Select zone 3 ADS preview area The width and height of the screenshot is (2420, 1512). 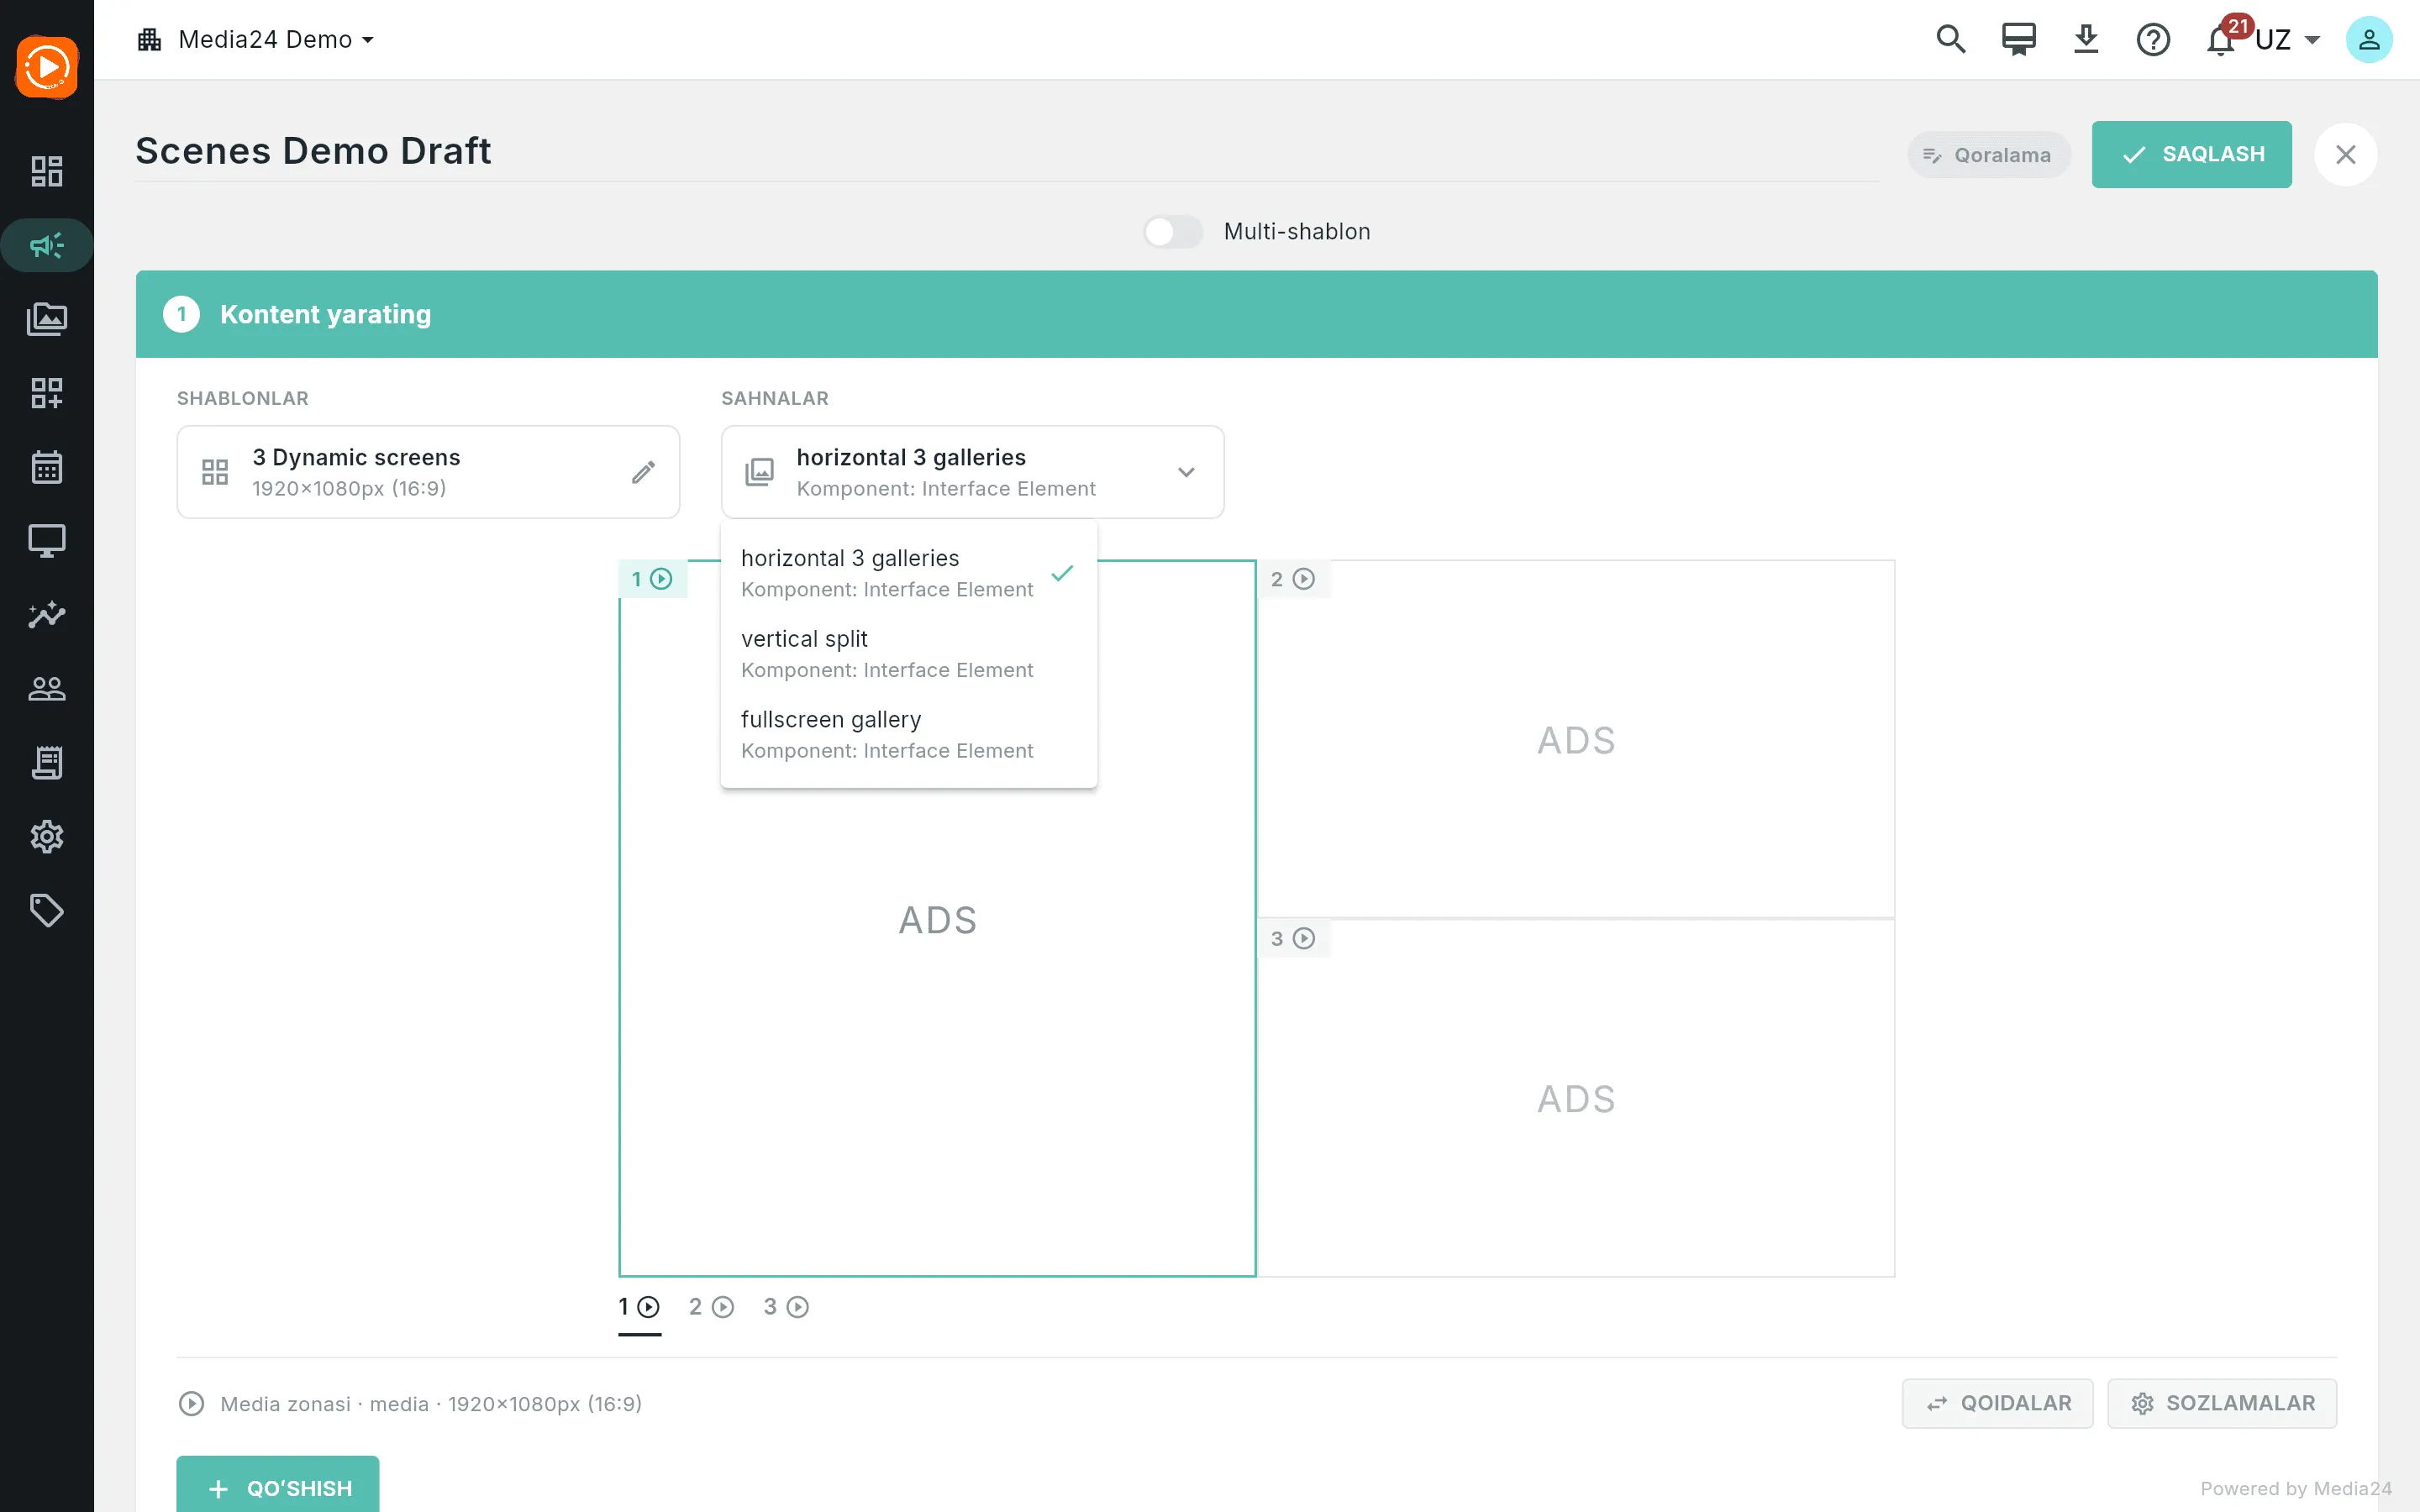(1575, 1099)
